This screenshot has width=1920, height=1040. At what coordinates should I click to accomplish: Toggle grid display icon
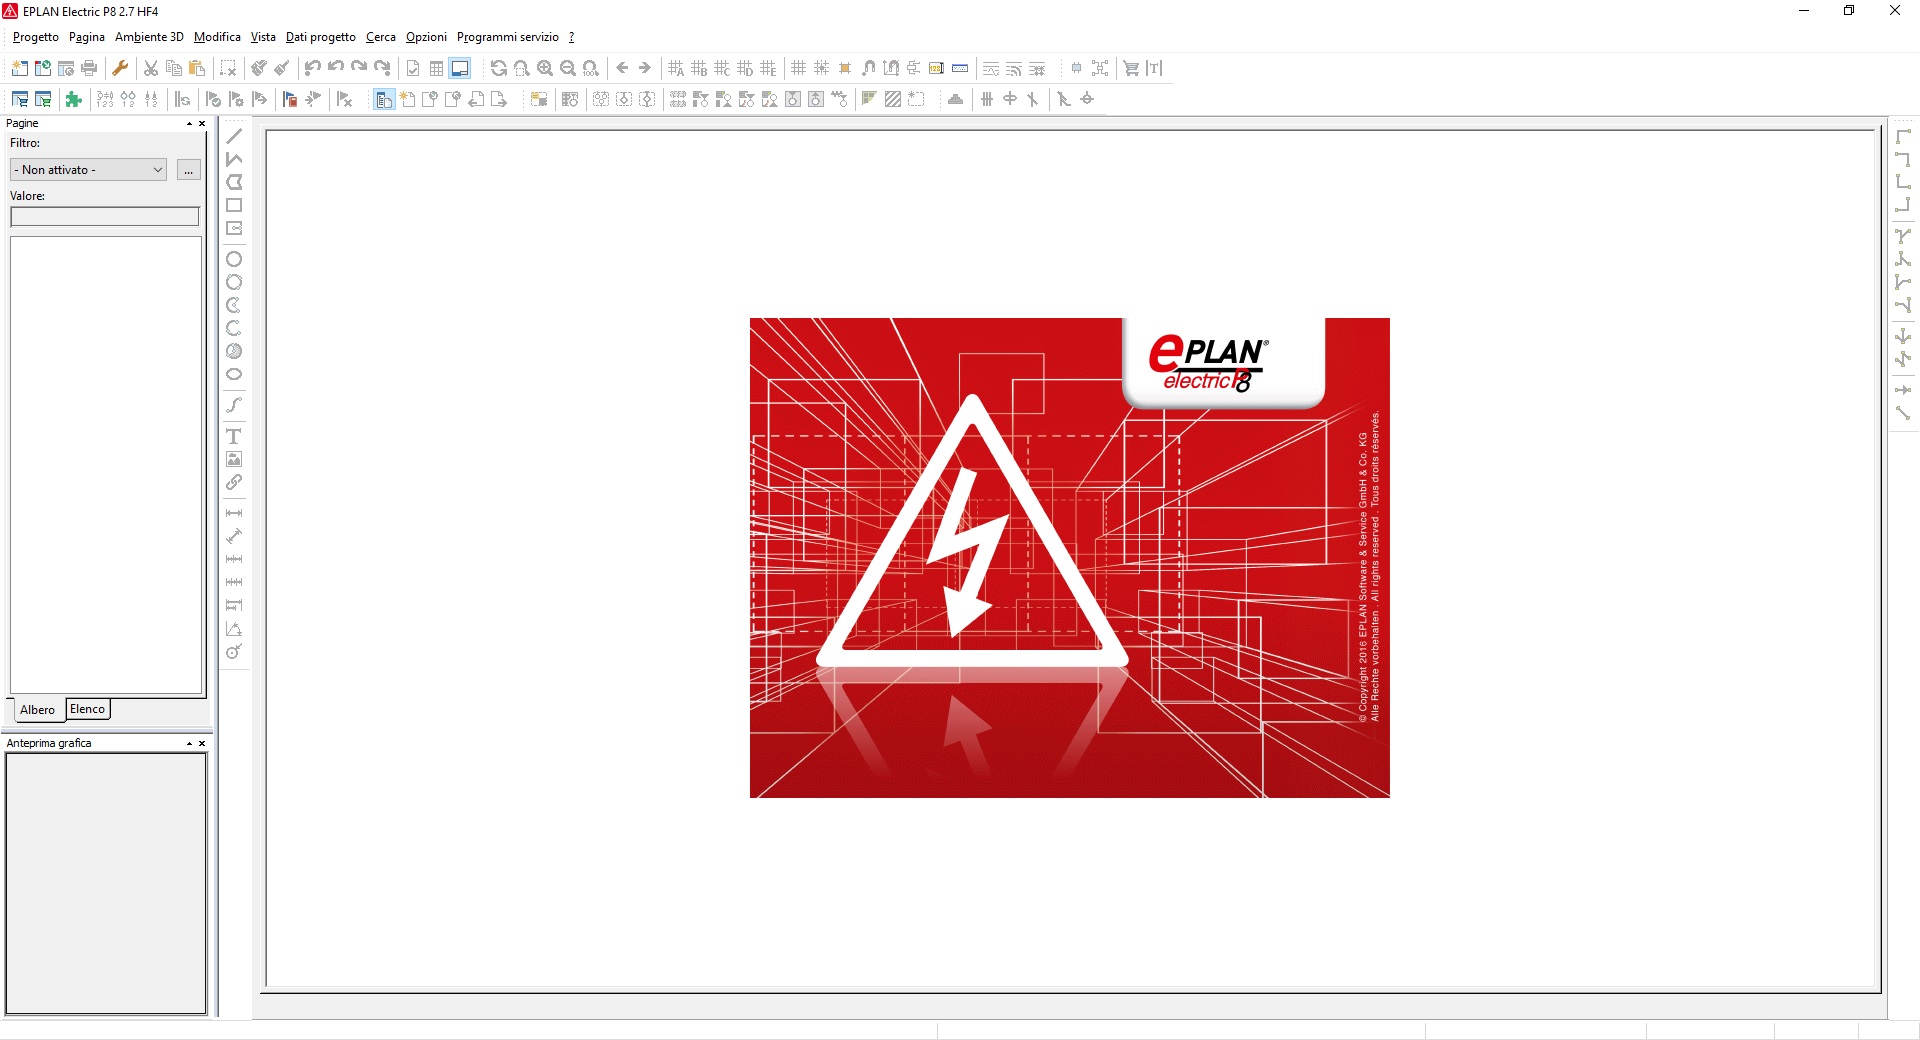[799, 68]
